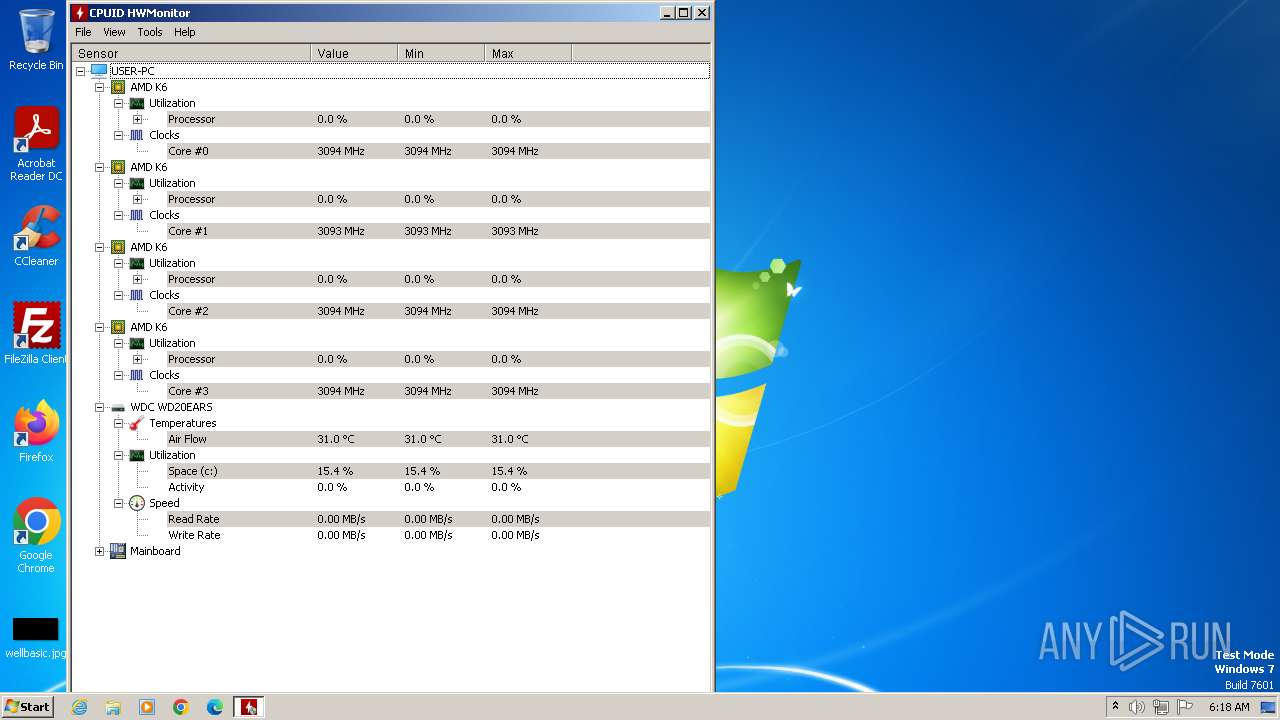Click the Clocks waveform icon above Core #1
The height and width of the screenshot is (720, 1280).
click(137, 215)
